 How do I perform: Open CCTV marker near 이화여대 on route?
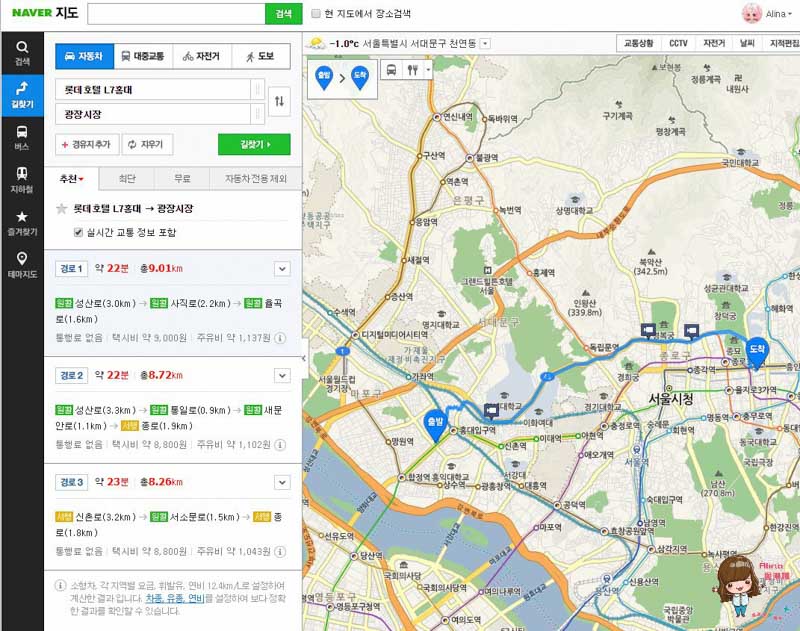pyautogui.click(x=491, y=411)
